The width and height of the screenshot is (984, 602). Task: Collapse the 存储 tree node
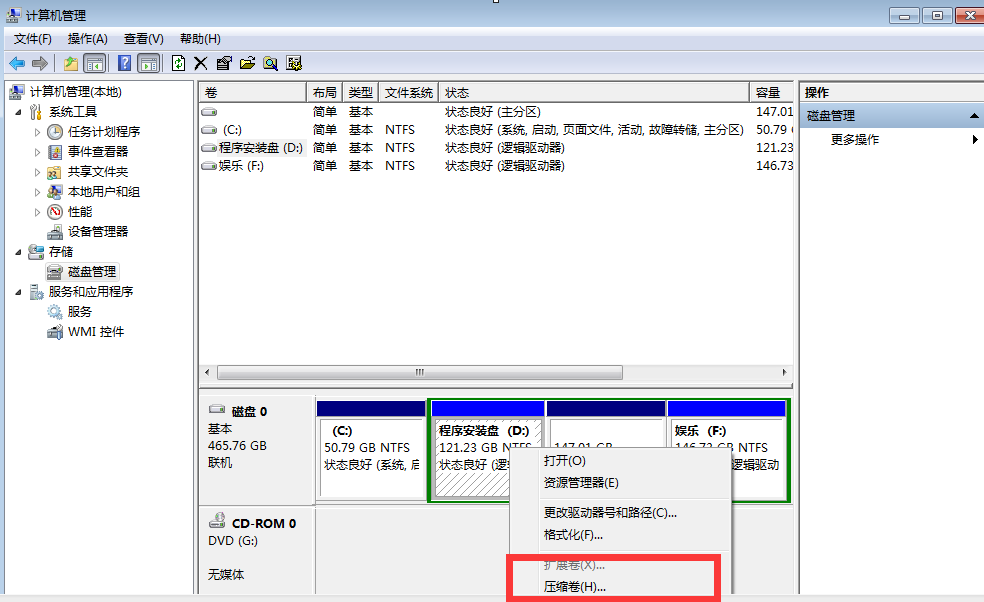pyautogui.click(x=19, y=252)
